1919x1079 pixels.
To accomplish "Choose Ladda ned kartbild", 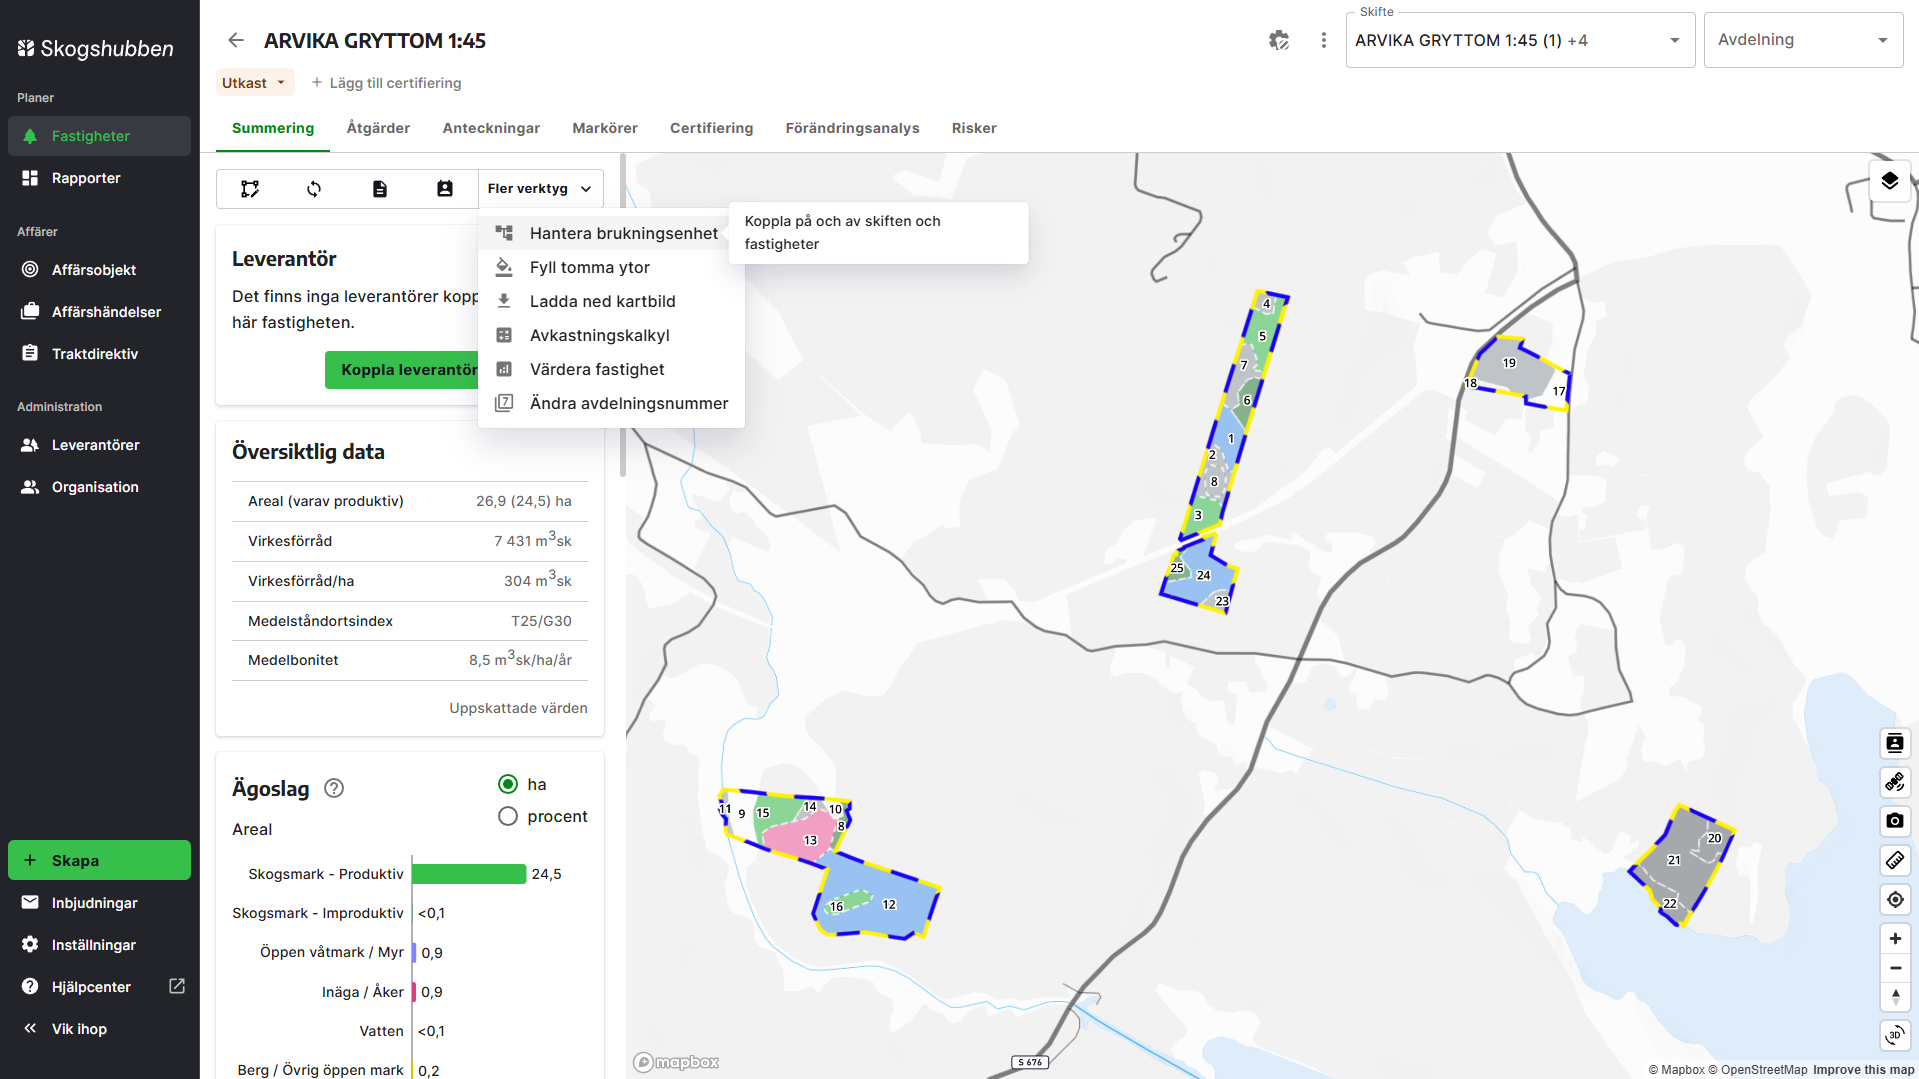I will (x=611, y=301).
